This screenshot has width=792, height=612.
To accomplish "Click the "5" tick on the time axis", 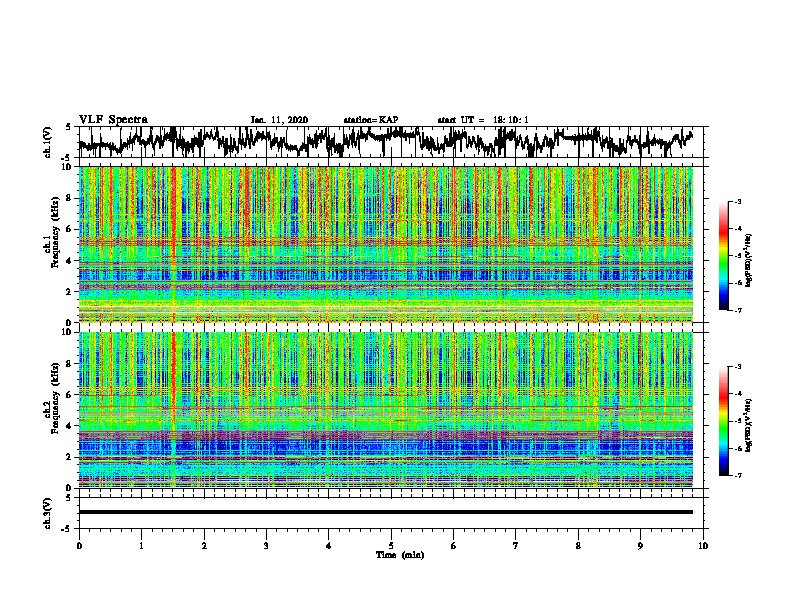I will coord(391,546).
